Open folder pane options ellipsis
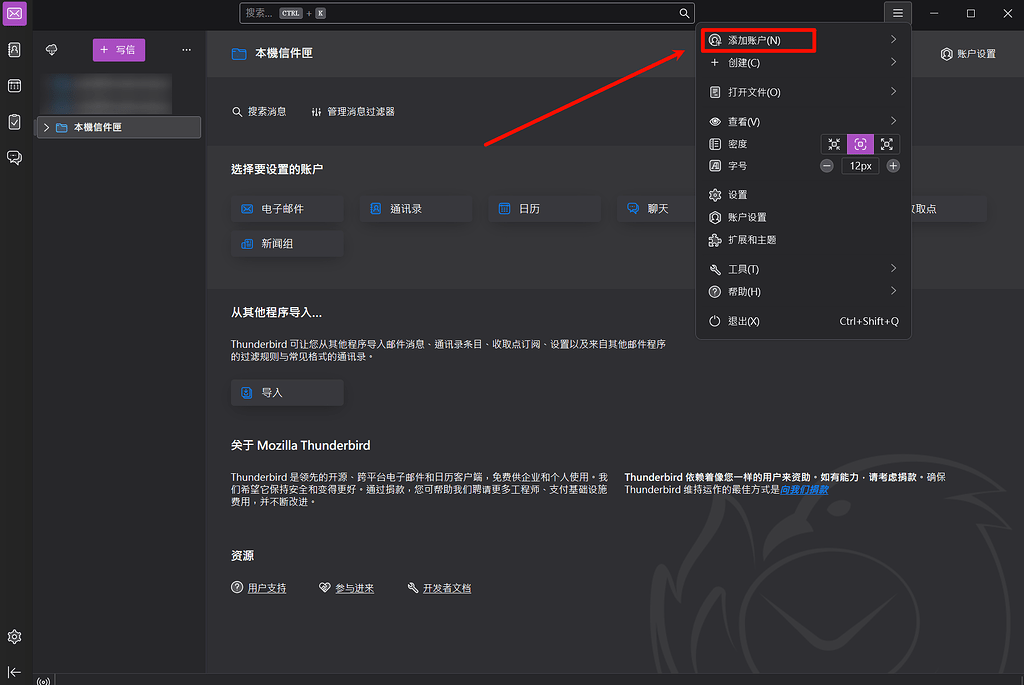1024x685 pixels. click(x=186, y=50)
